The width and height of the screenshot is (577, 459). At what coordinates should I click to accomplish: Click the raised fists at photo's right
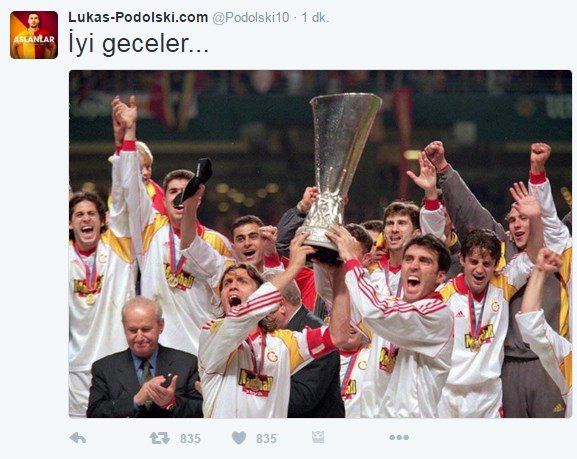(540, 156)
